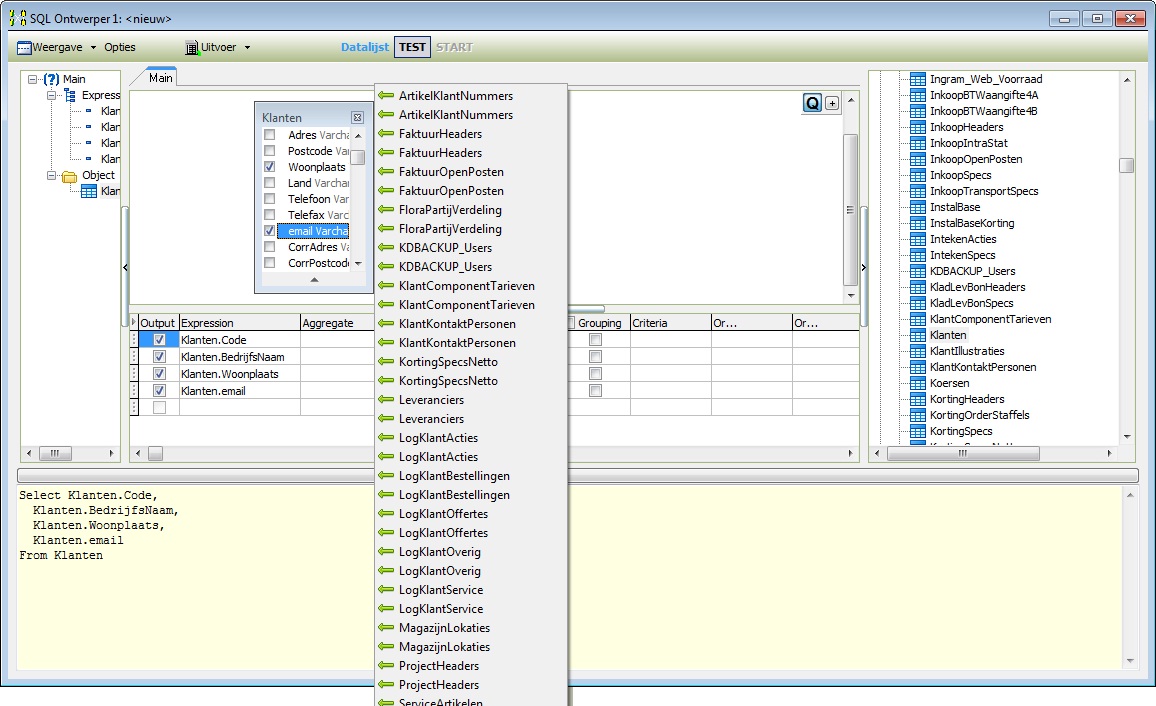Enable the Postcode field checkbox

point(269,151)
